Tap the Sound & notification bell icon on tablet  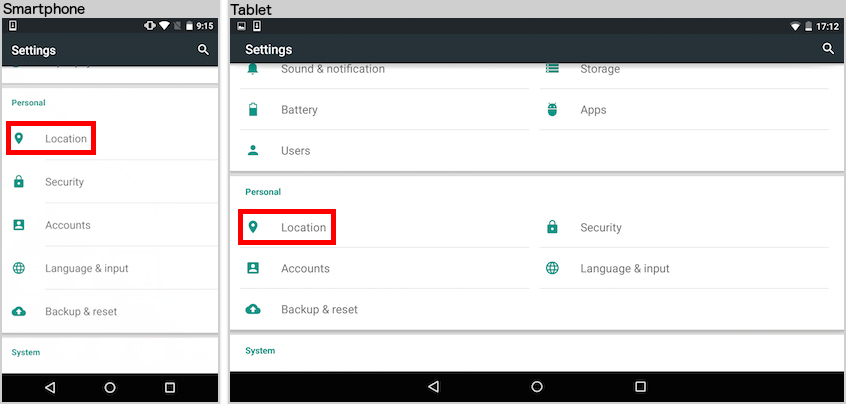click(253, 69)
